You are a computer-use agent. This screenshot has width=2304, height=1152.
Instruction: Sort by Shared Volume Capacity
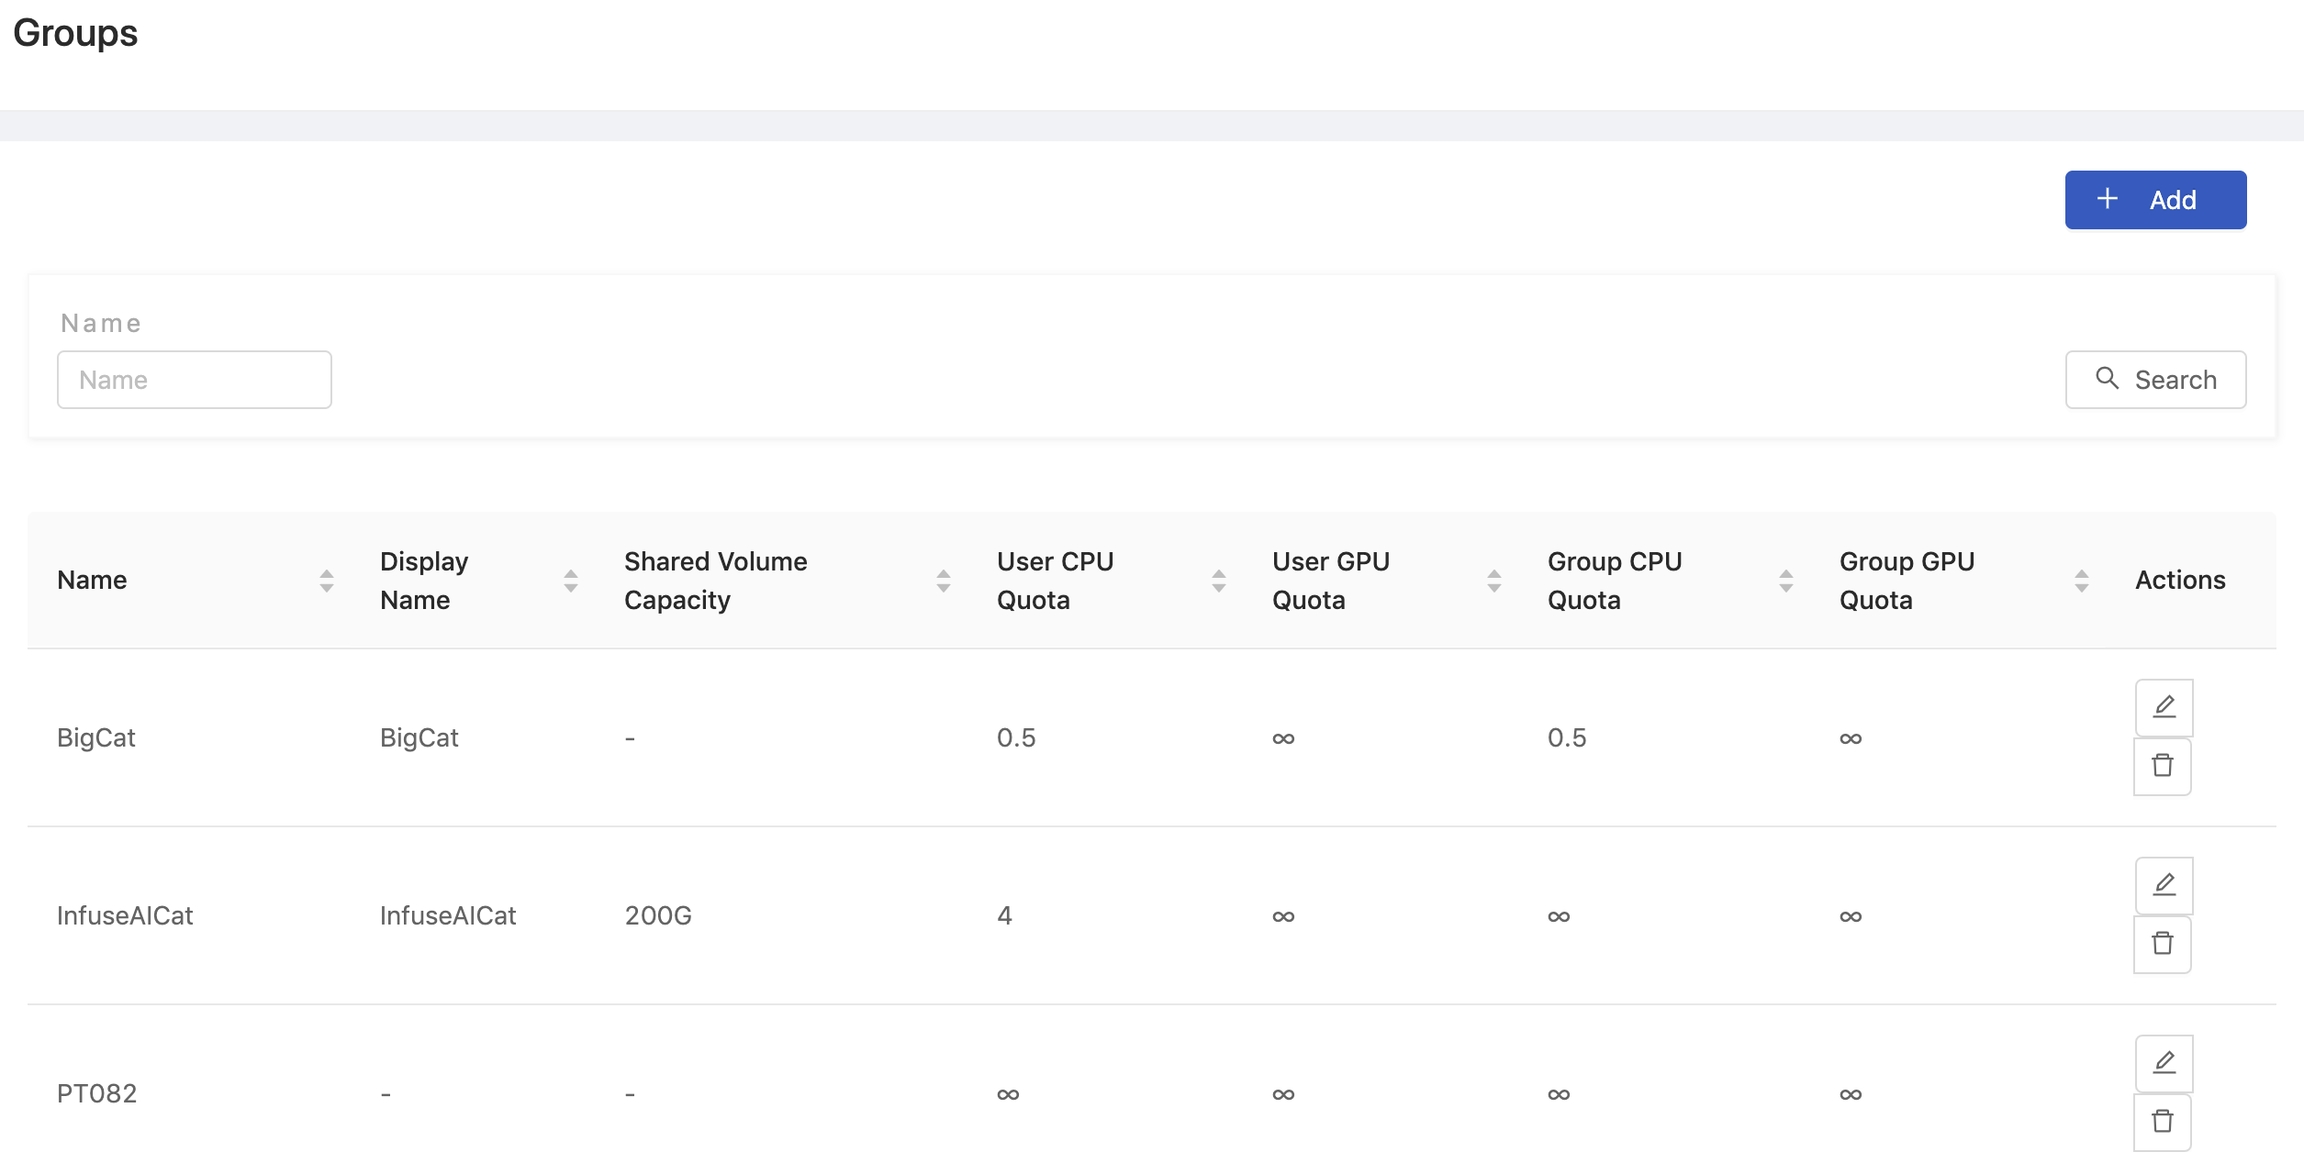[943, 580]
